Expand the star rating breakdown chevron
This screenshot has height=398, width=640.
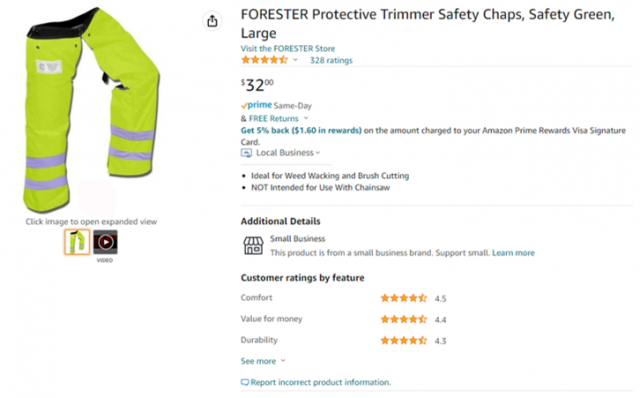tap(295, 60)
